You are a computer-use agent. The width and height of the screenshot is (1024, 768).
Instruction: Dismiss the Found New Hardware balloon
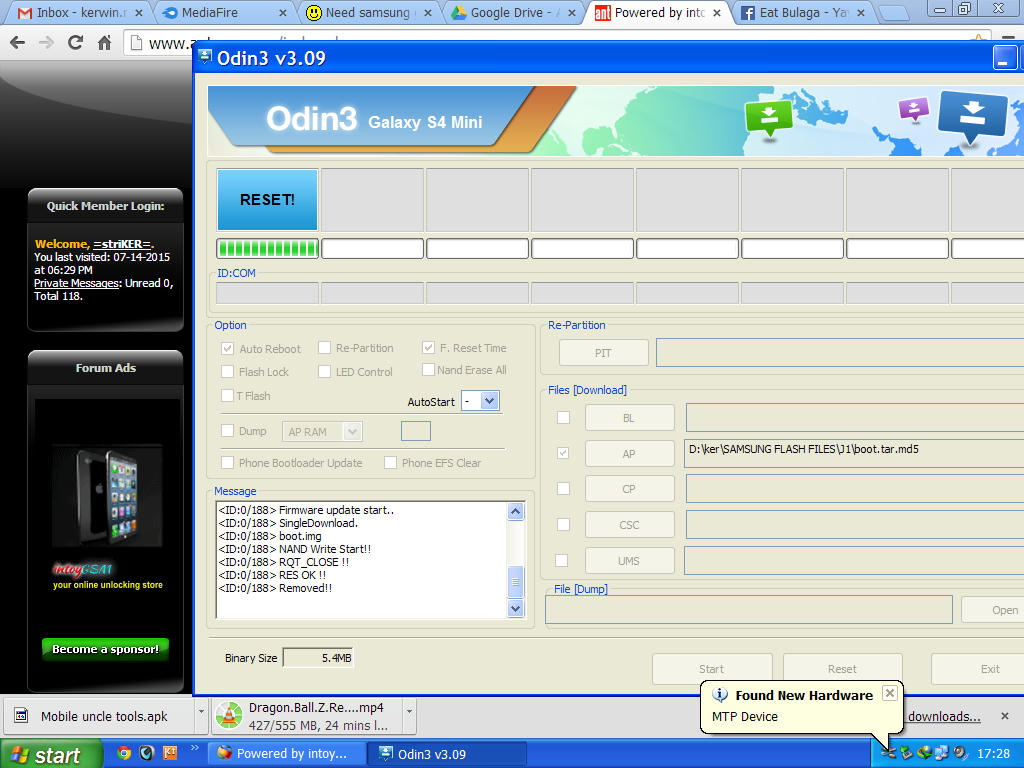tap(889, 693)
